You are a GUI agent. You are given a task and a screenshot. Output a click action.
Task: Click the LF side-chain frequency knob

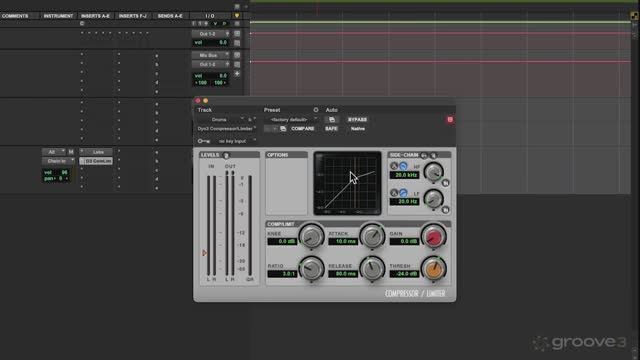433,198
